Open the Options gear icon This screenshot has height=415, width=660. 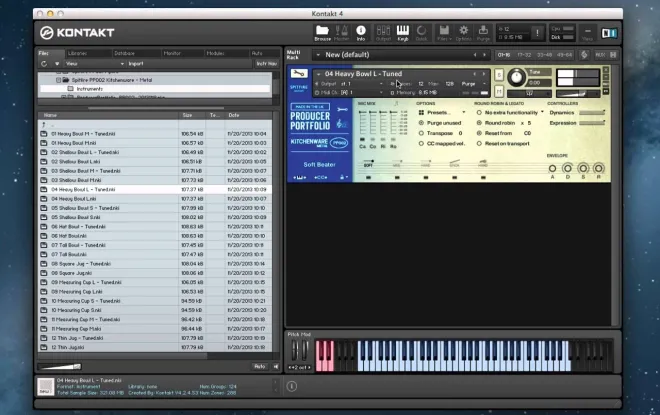[x=463, y=32]
